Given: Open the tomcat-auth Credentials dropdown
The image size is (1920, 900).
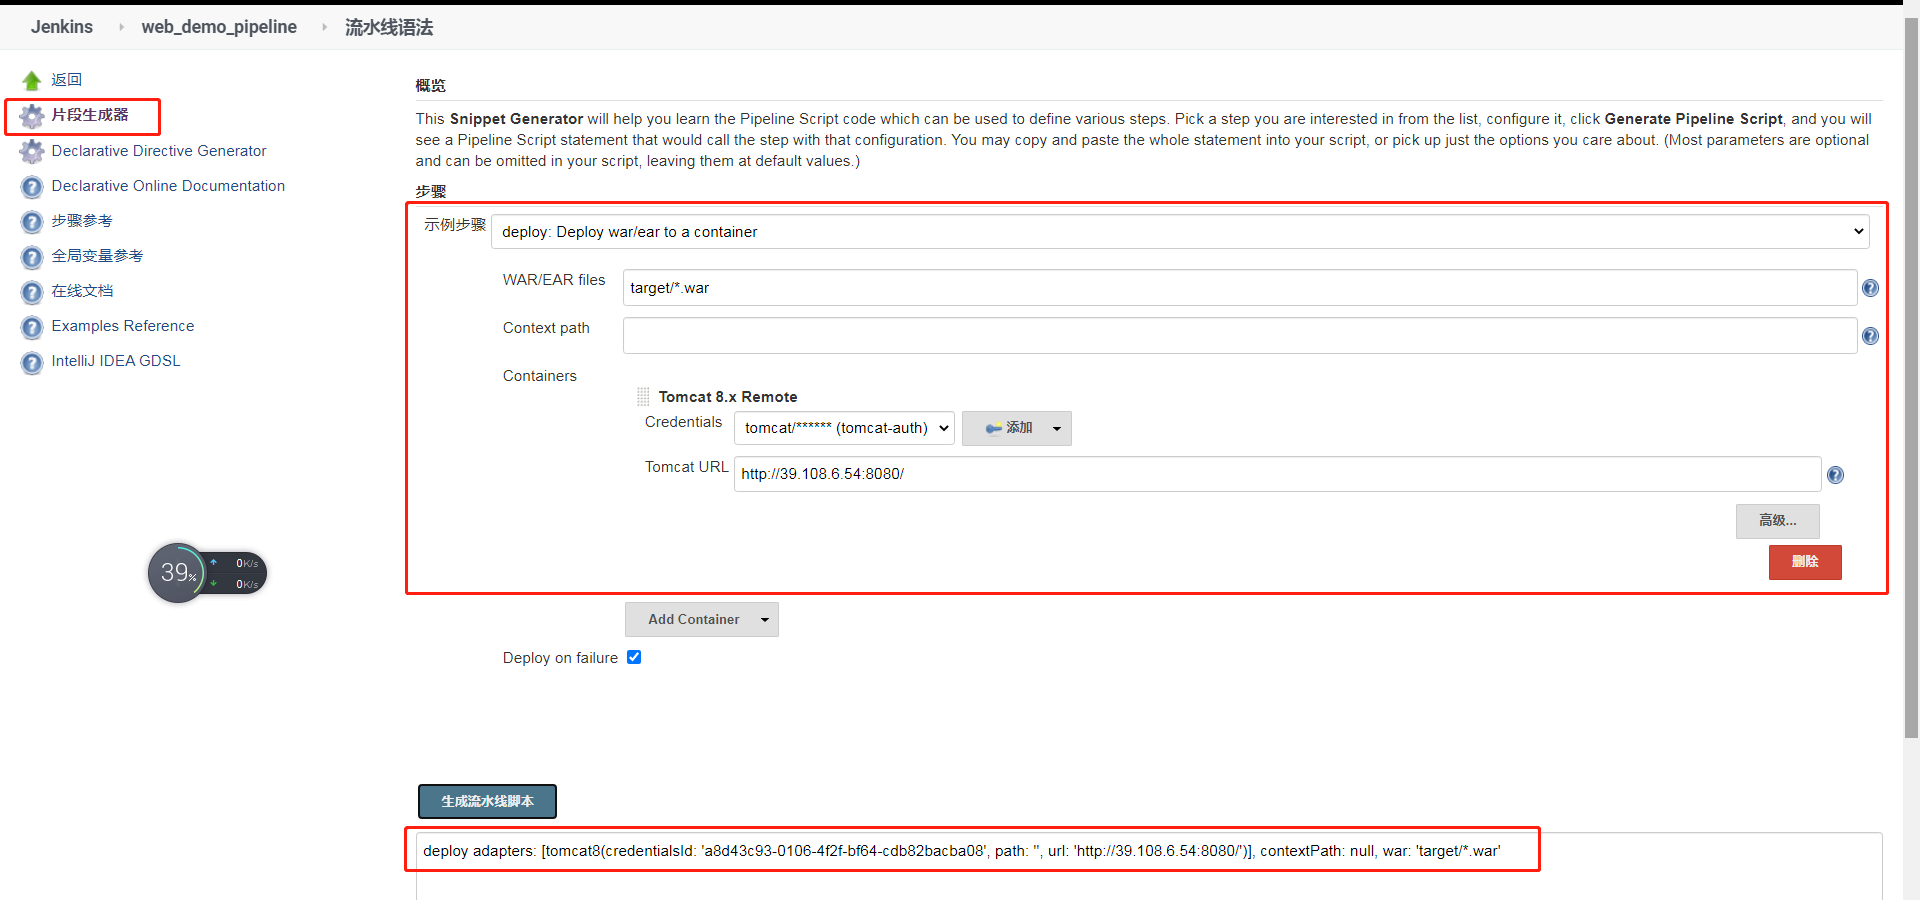Looking at the screenshot, I should [843, 428].
